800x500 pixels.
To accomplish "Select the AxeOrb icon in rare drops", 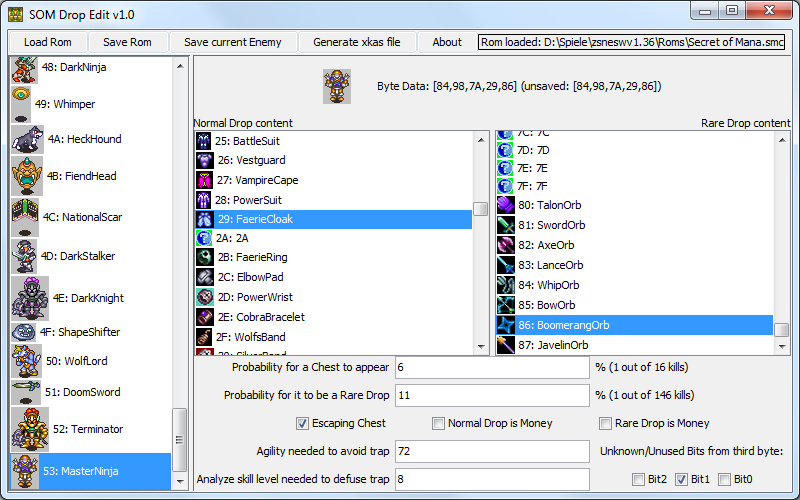I will 506,245.
